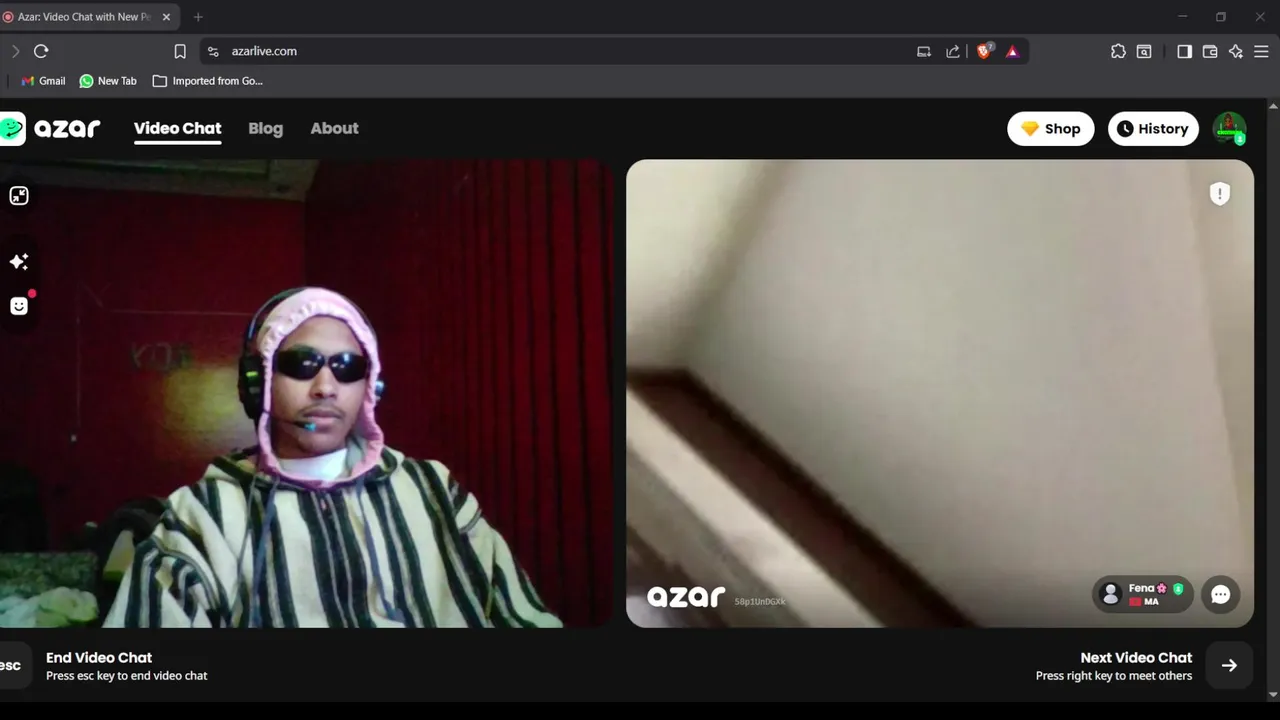Restore the browser window size
The height and width of the screenshot is (720, 1280).
tap(1221, 17)
